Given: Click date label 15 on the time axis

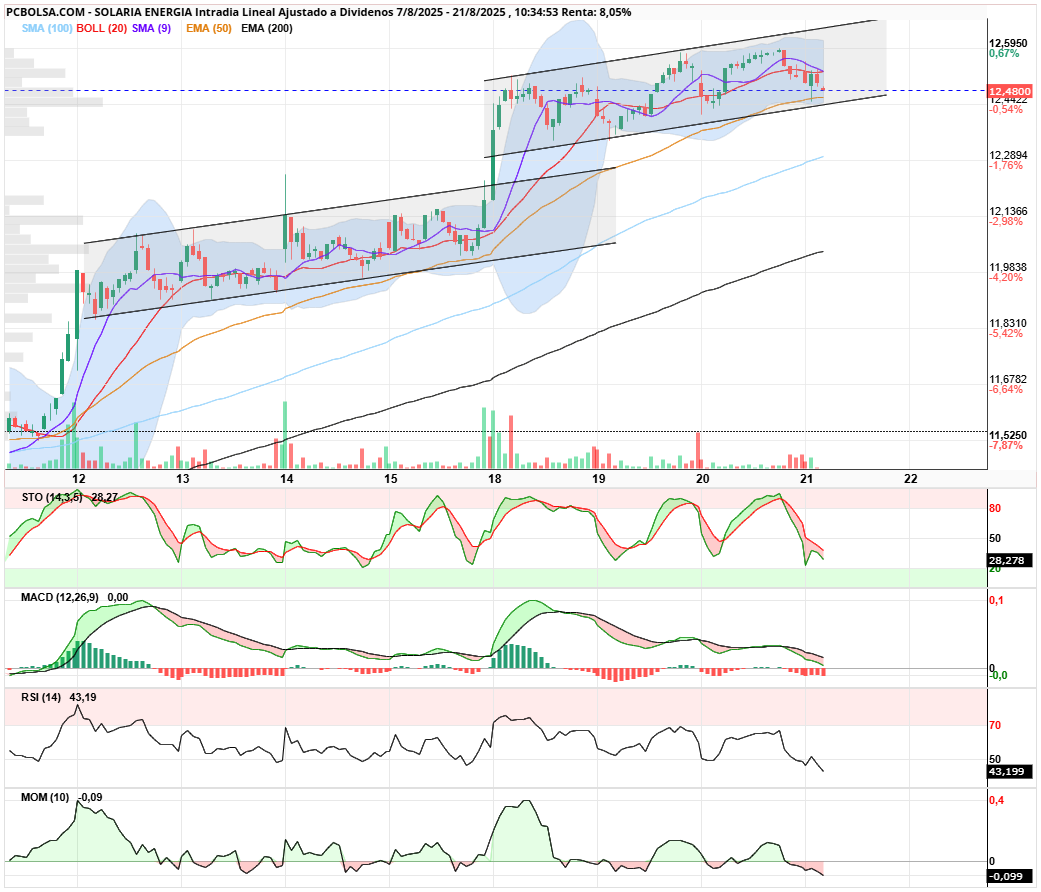Looking at the screenshot, I should [390, 479].
